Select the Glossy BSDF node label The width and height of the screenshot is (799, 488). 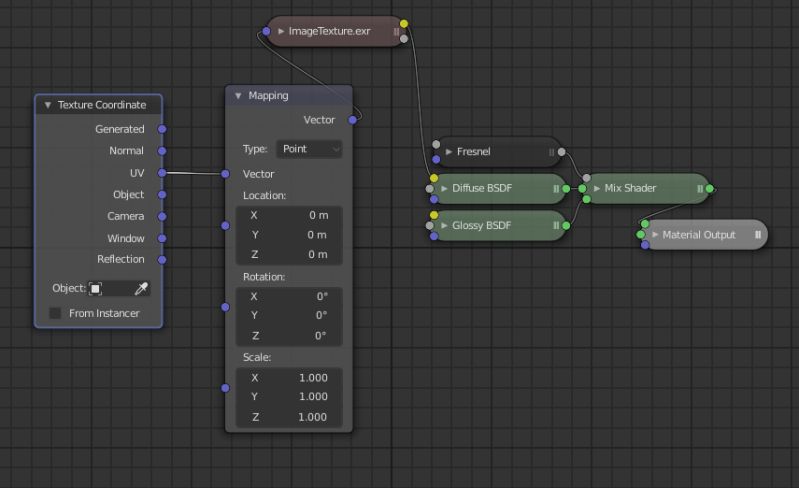(481, 225)
